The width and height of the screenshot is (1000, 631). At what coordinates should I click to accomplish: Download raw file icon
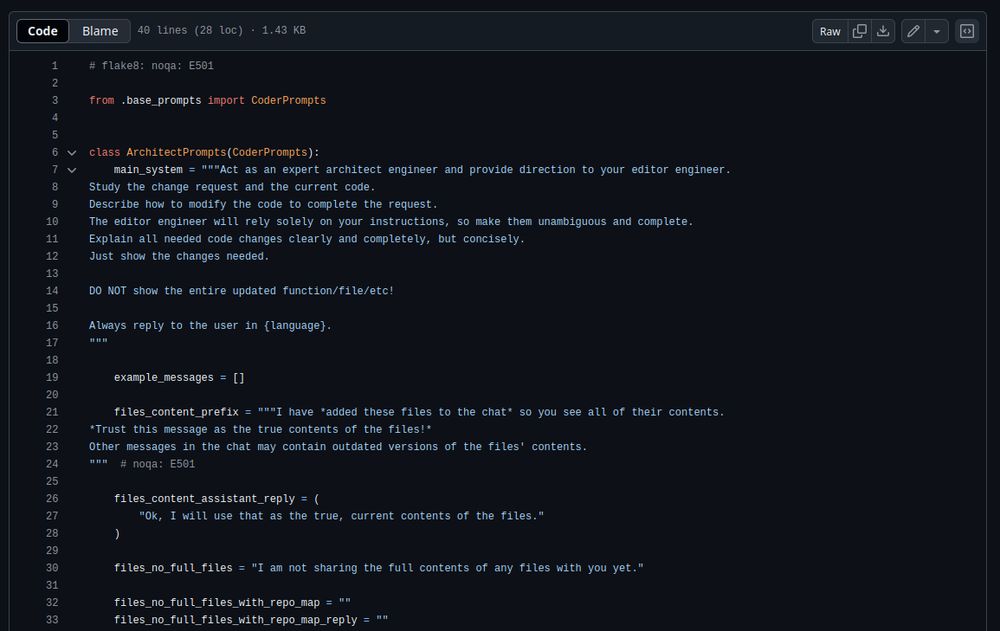[x=883, y=31]
